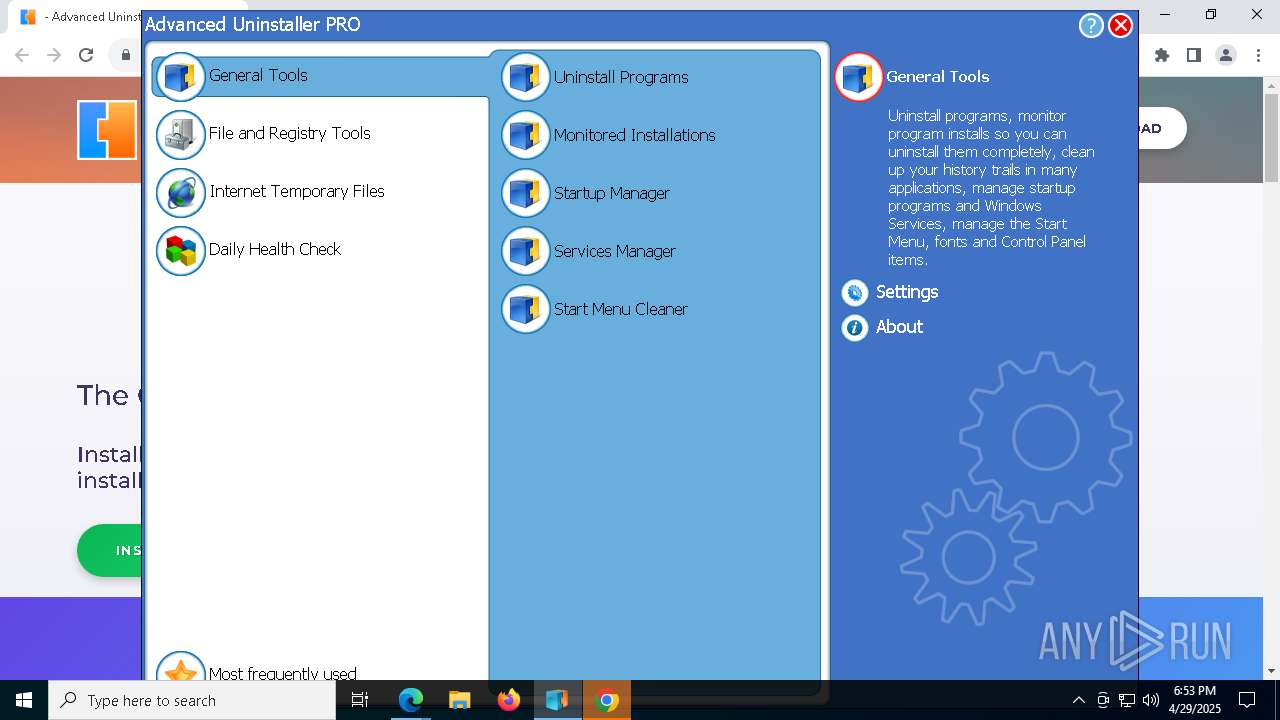Open the Settings link
Image resolution: width=1280 pixels, height=720 pixels.
point(907,292)
